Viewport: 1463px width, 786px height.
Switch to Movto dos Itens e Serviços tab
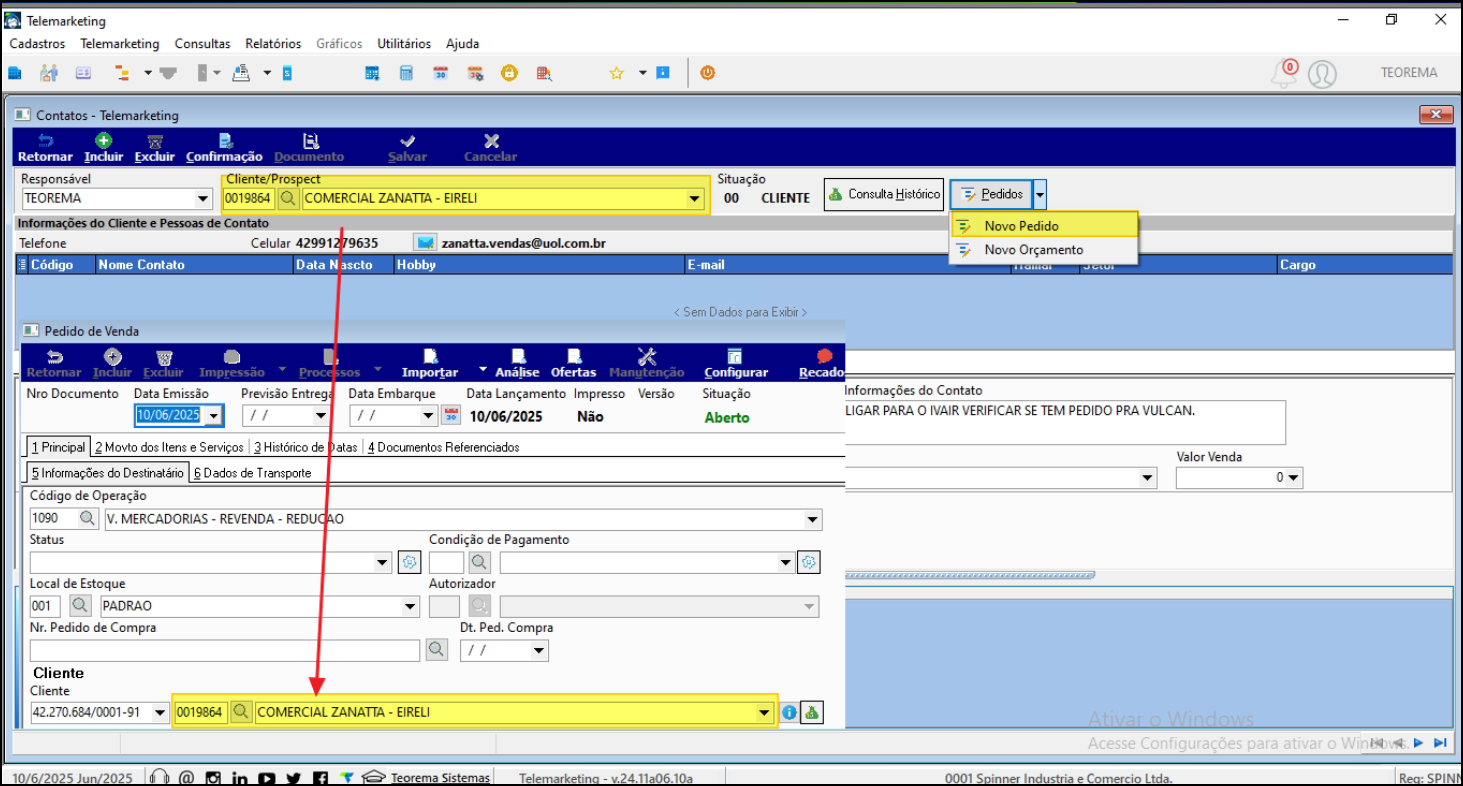coord(170,447)
